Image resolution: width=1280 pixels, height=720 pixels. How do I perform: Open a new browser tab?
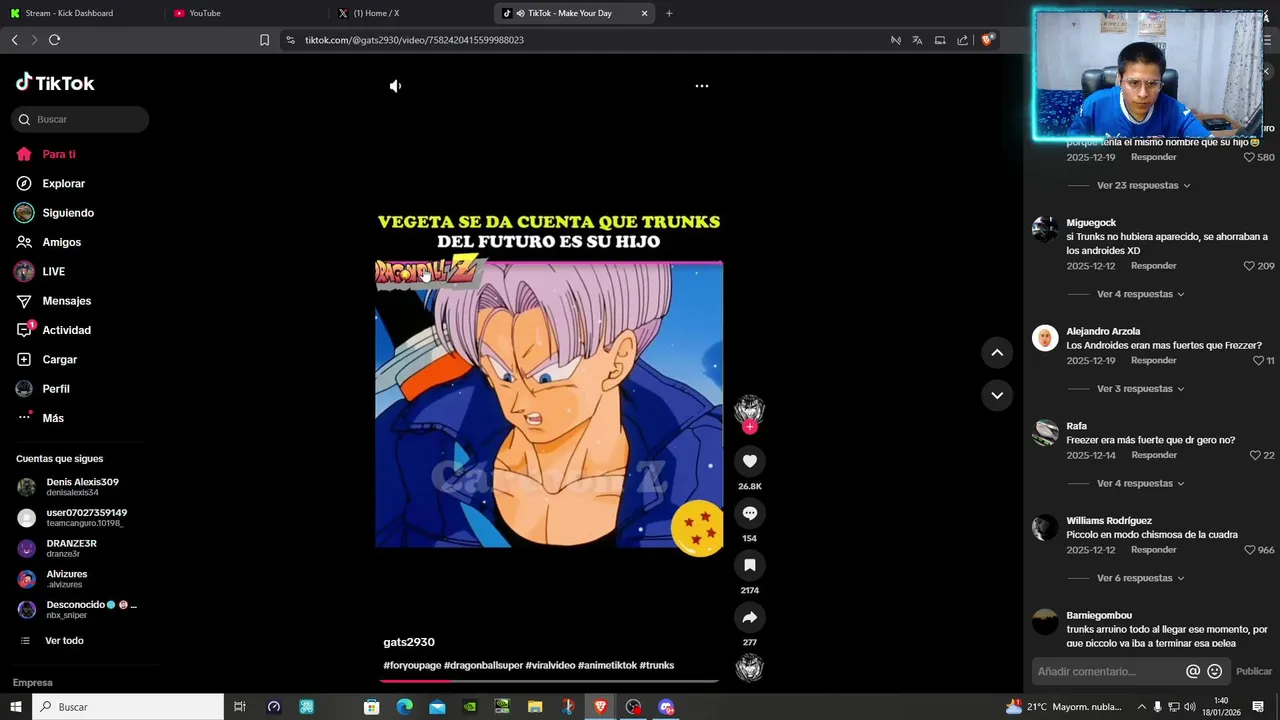point(669,13)
